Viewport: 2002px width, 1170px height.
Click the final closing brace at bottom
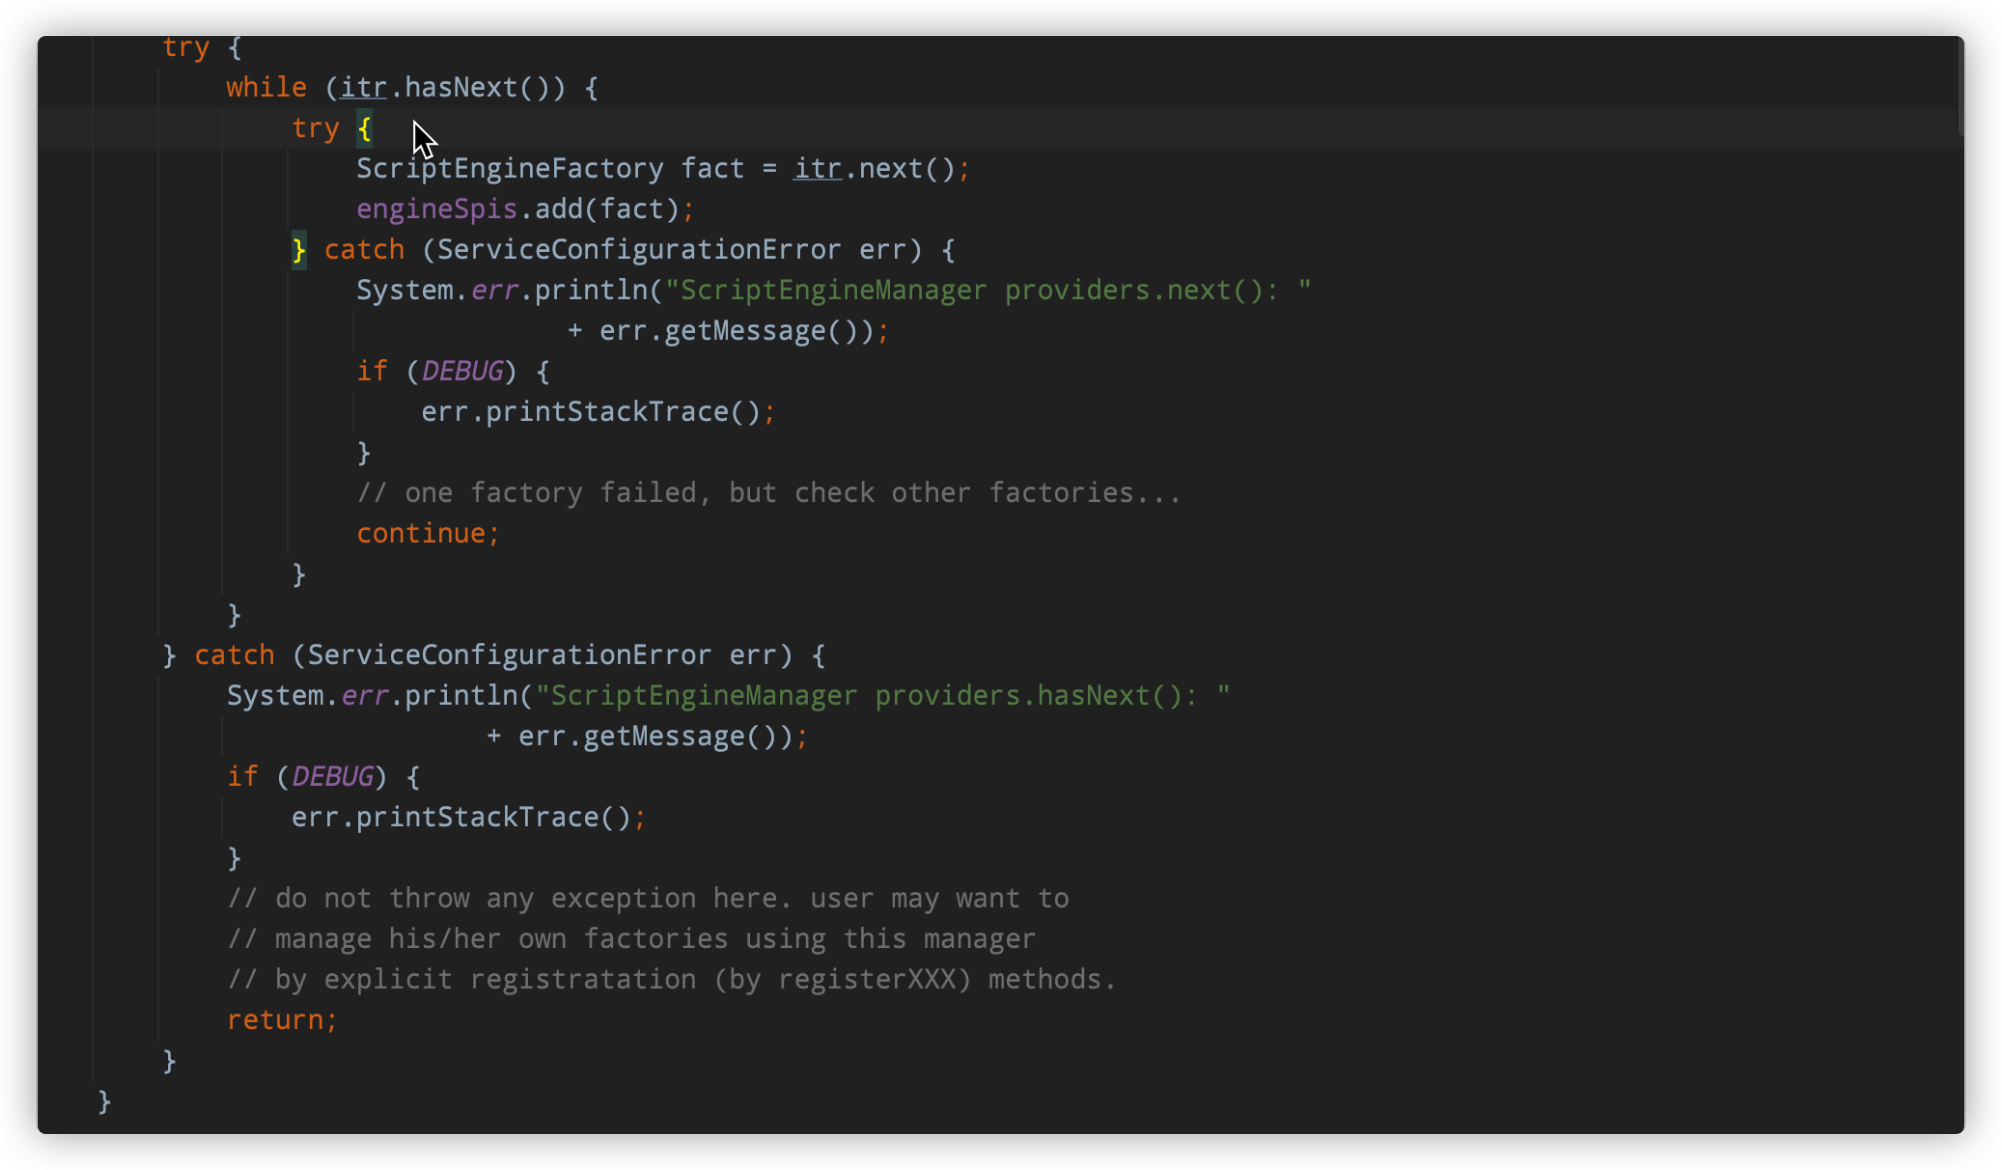click(x=104, y=1101)
